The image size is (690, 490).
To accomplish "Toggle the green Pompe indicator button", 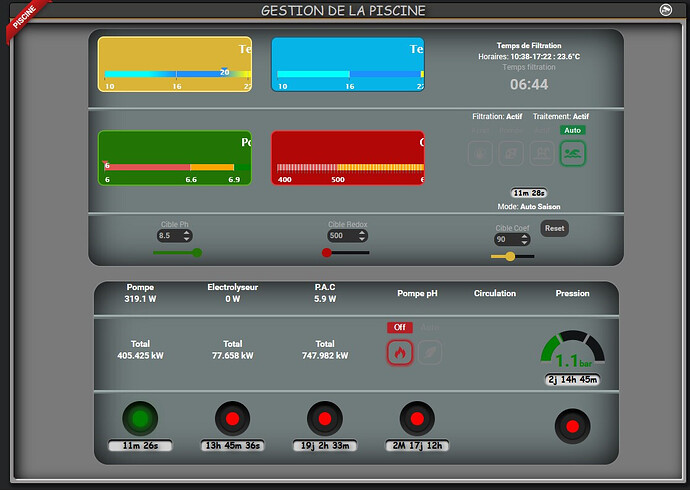I will coord(142,418).
